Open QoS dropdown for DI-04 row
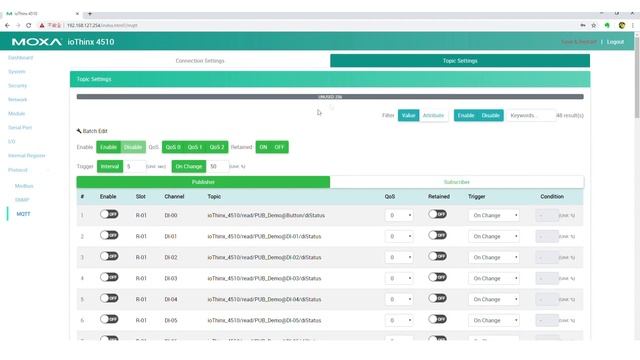Screen dimensions: 640x360 399,299
